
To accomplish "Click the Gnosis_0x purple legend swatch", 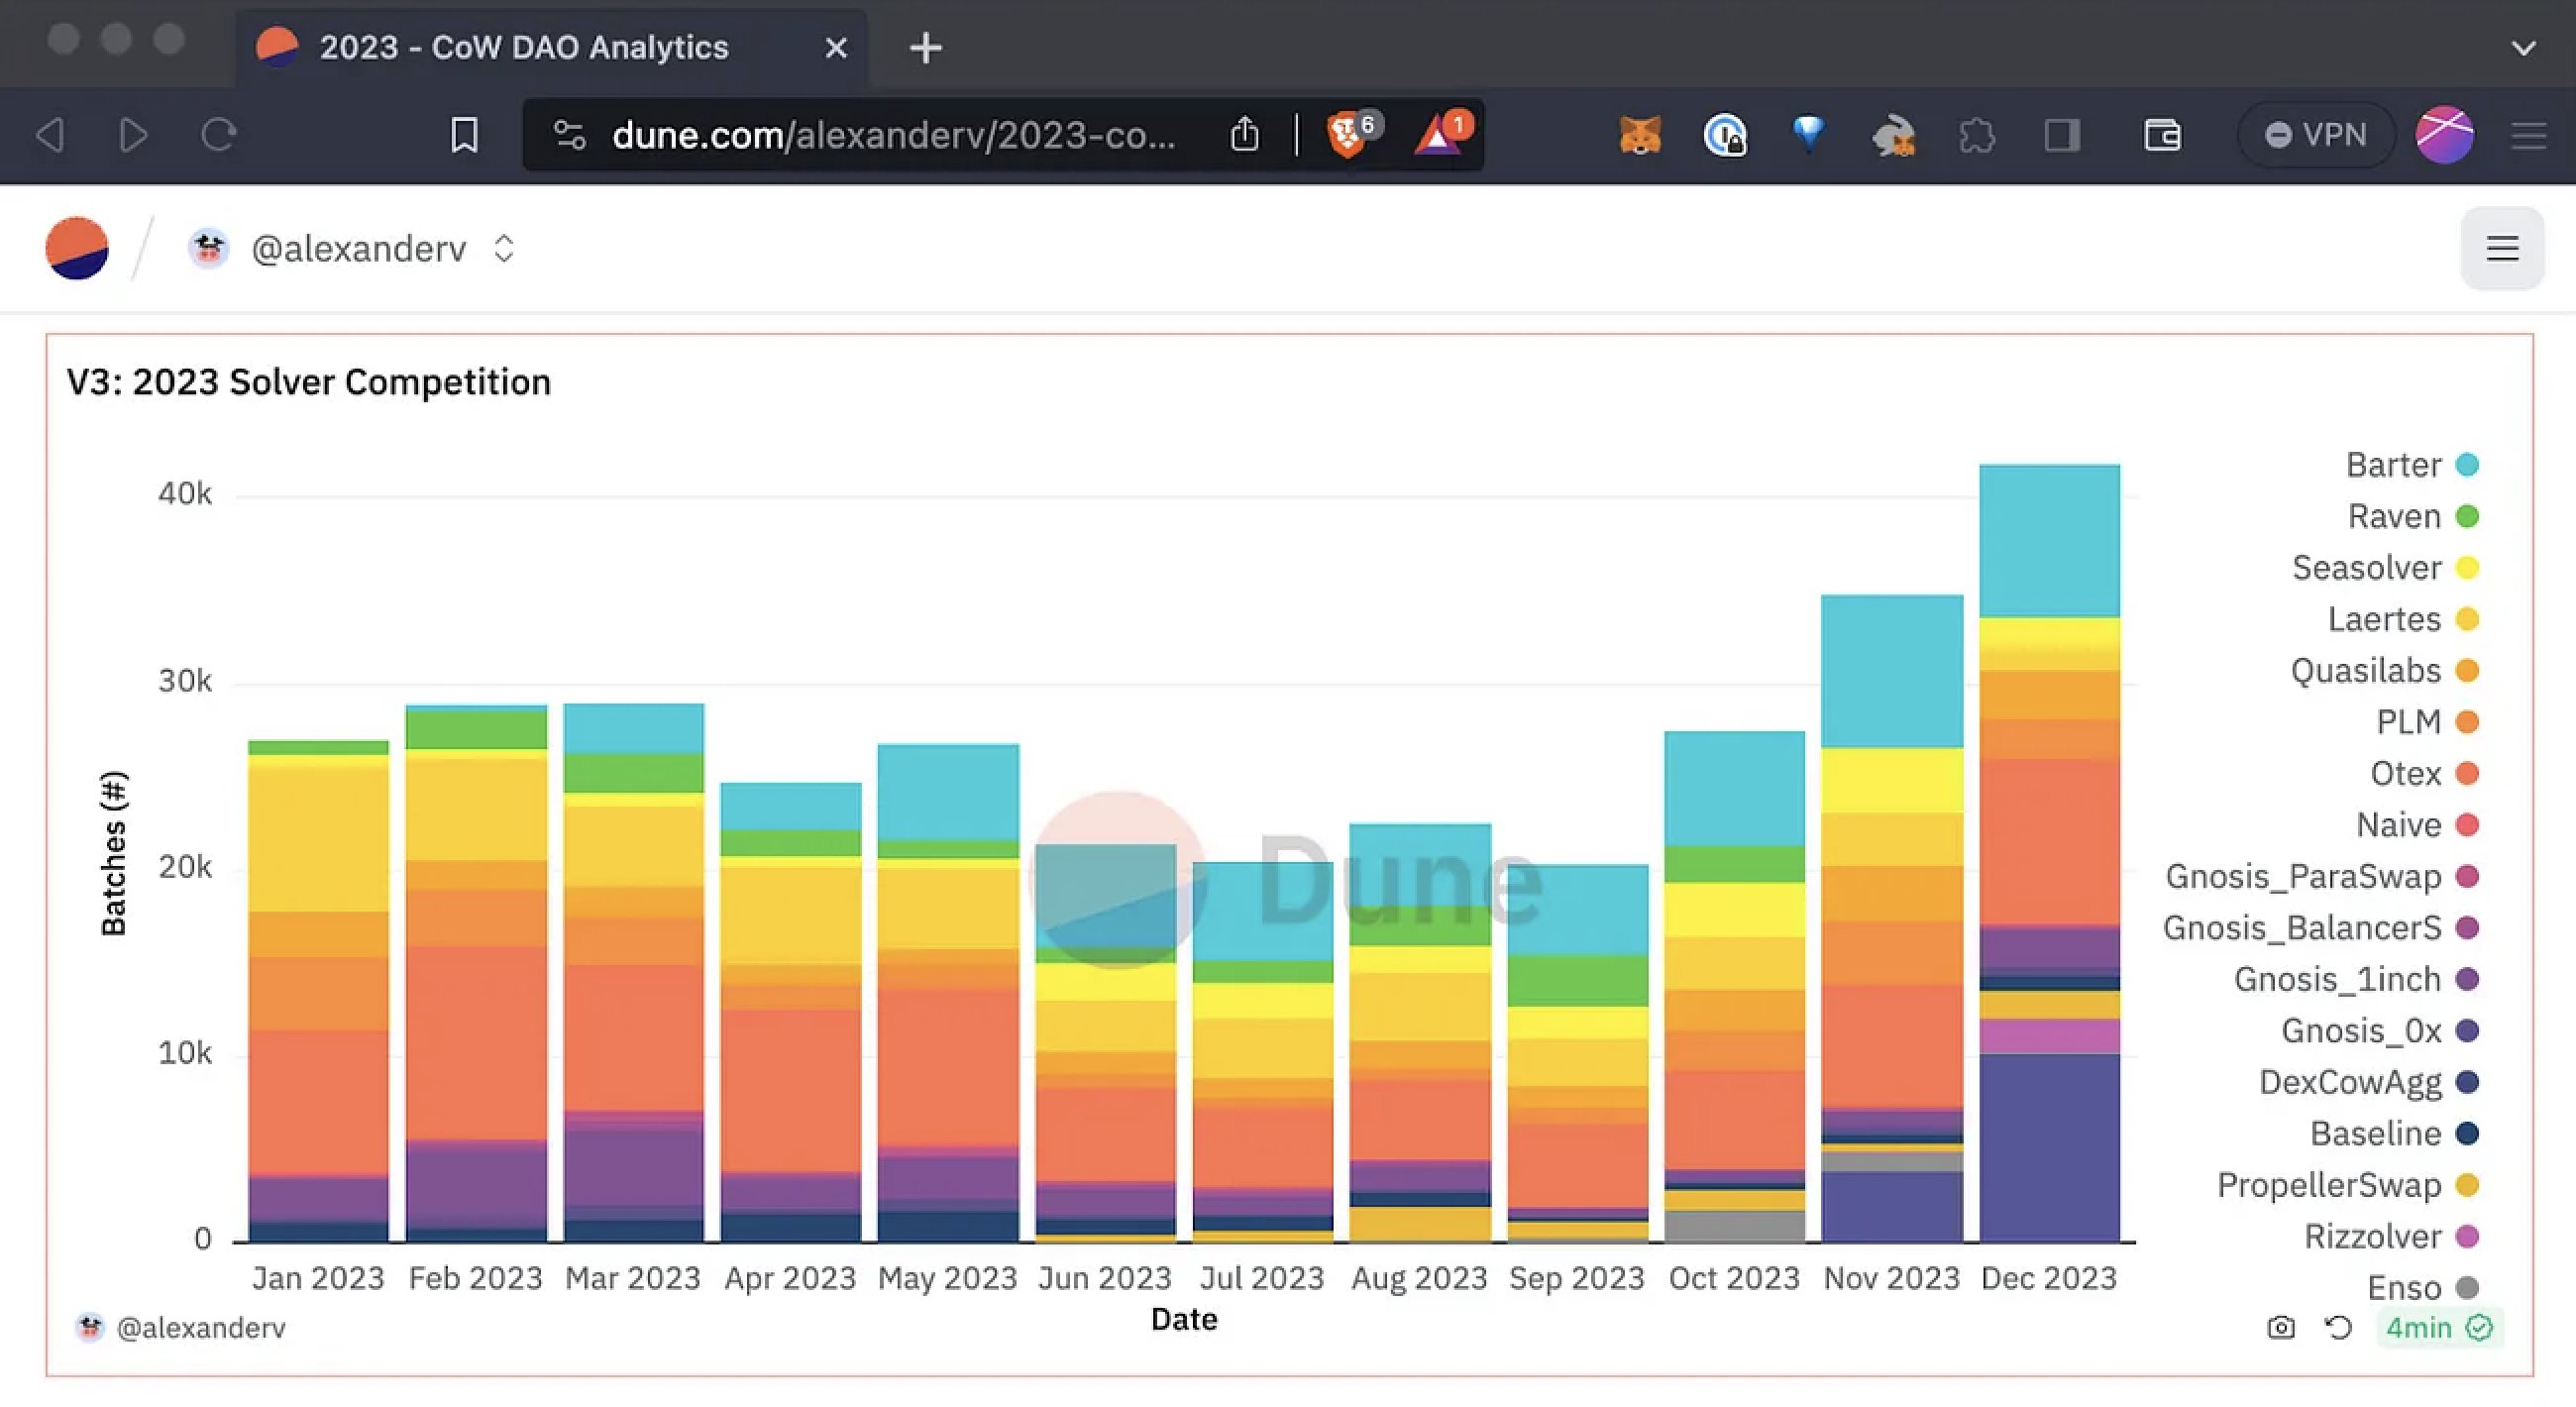I will 2467,1030.
